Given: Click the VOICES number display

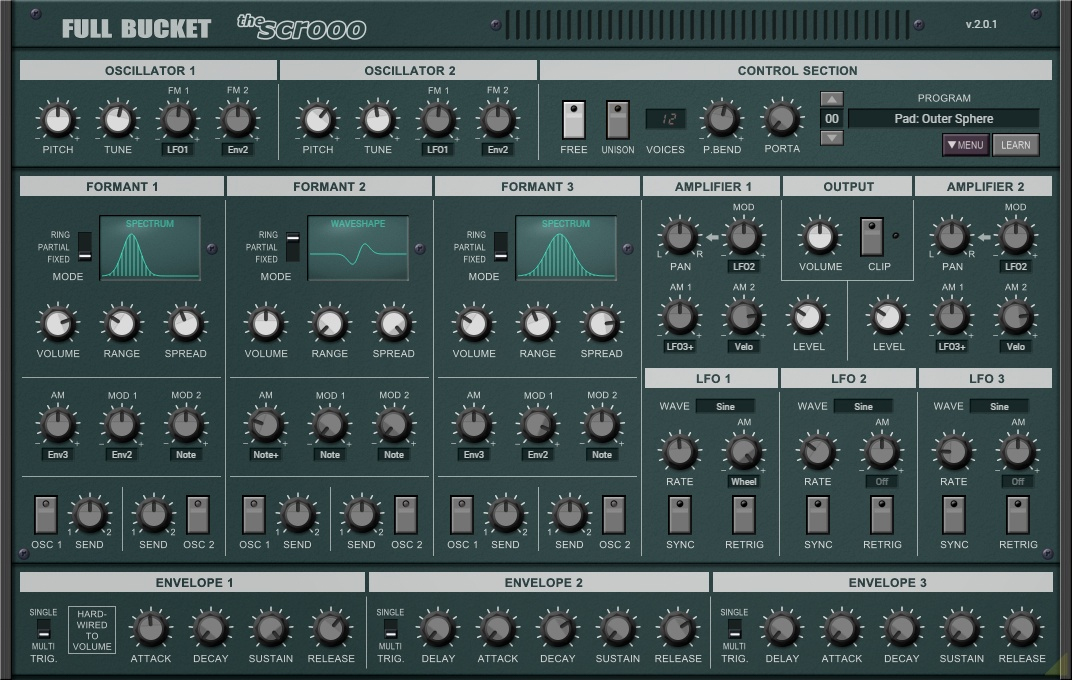Looking at the screenshot, I should (x=665, y=119).
